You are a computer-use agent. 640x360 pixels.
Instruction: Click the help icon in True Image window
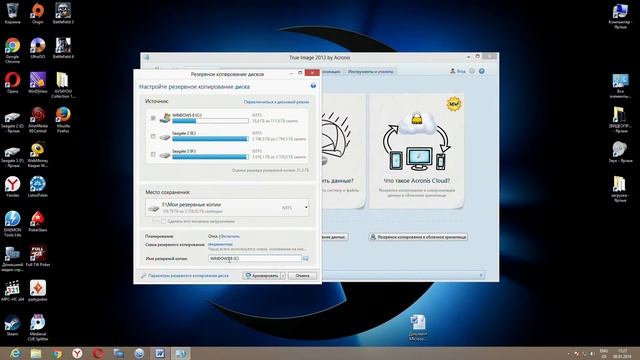pyautogui.click(x=482, y=71)
